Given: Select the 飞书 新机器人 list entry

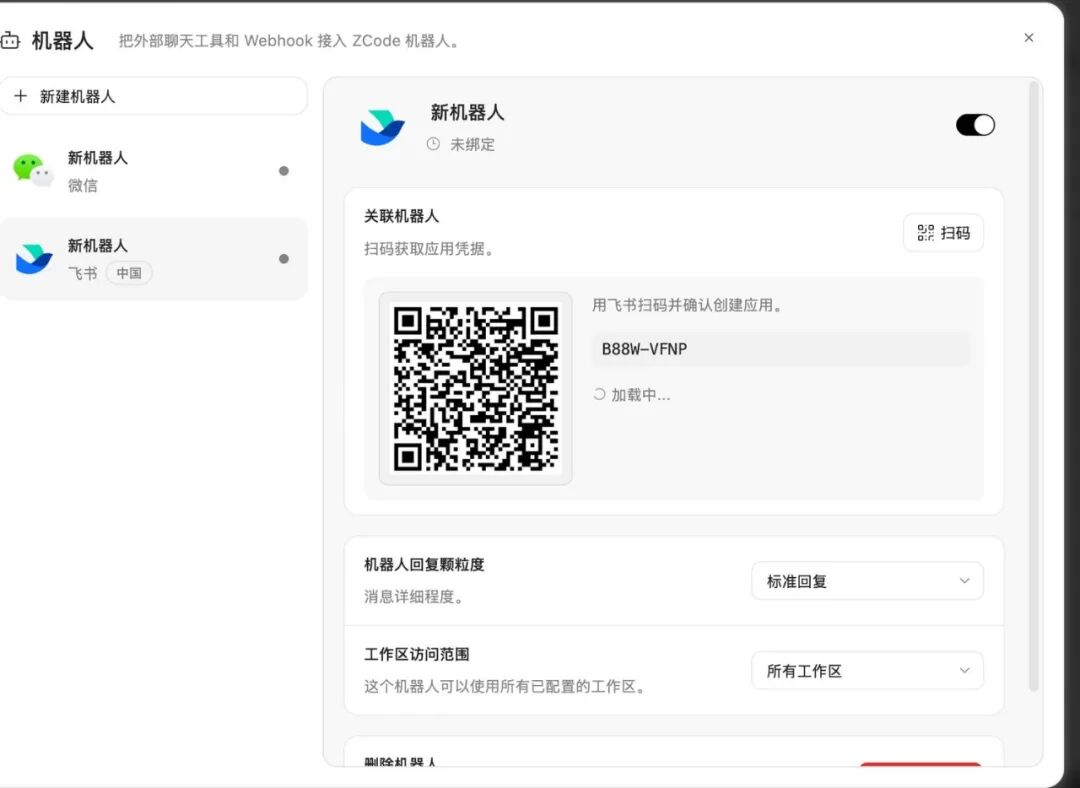Looking at the screenshot, I should [153, 259].
